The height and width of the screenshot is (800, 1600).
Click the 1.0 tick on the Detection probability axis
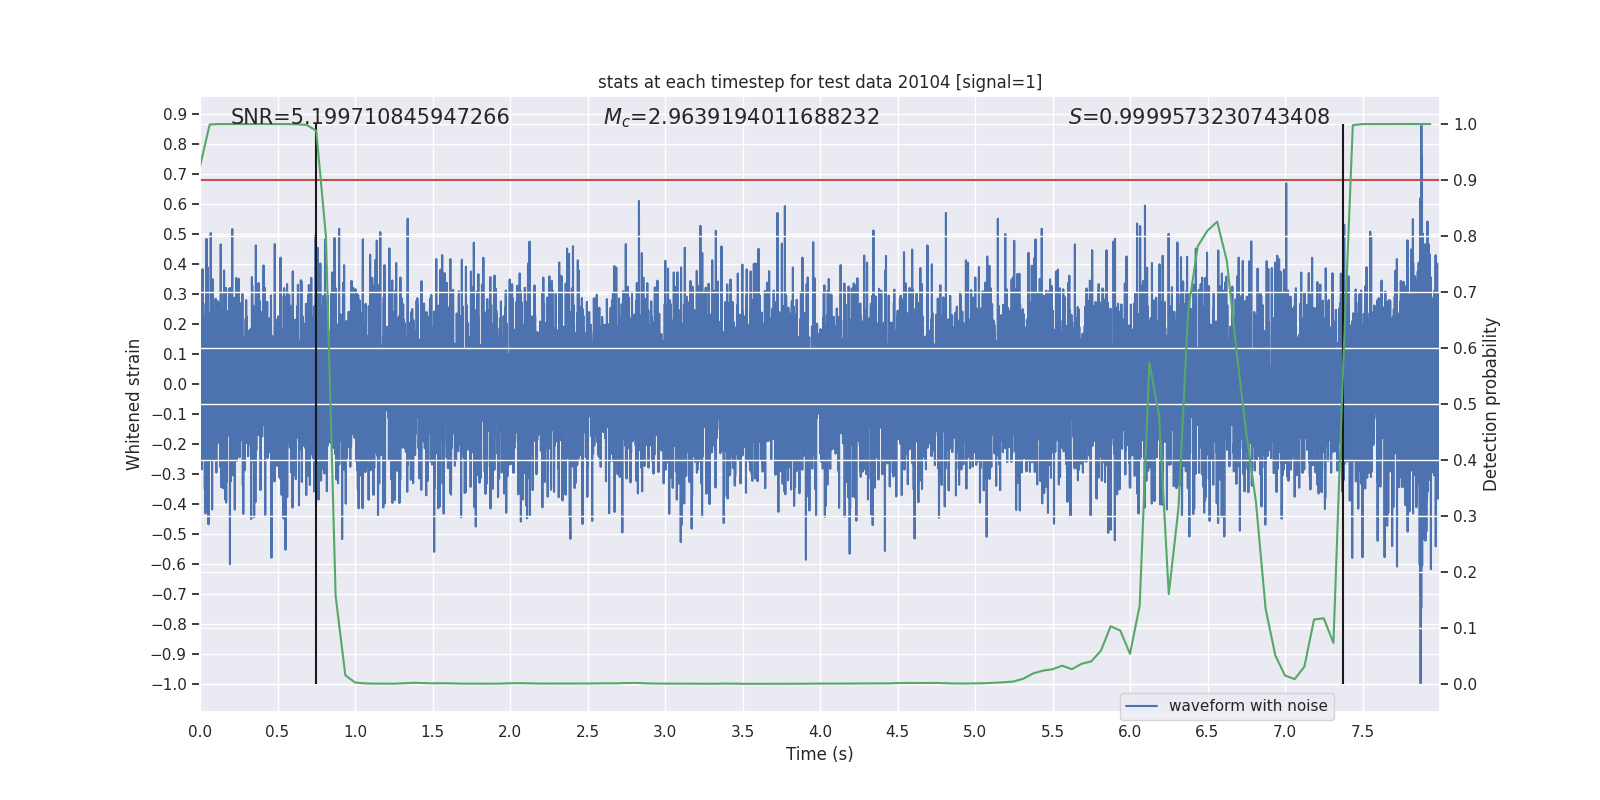pyautogui.click(x=1465, y=125)
